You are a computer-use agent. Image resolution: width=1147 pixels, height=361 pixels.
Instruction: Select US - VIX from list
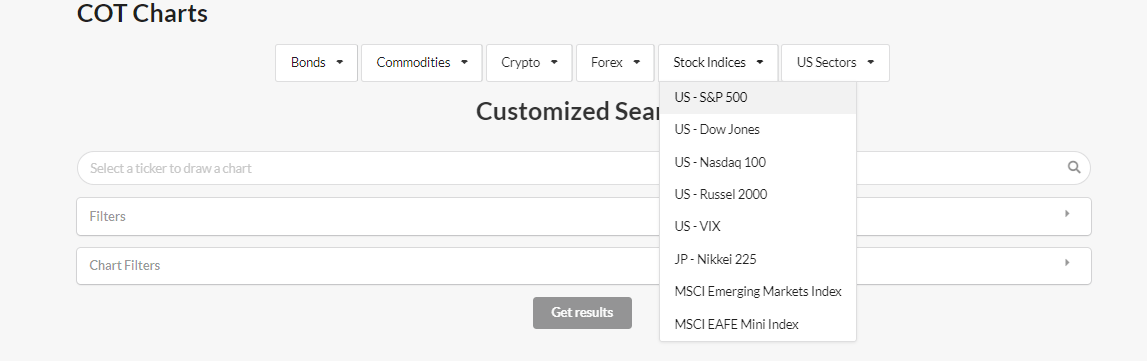coord(758,227)
